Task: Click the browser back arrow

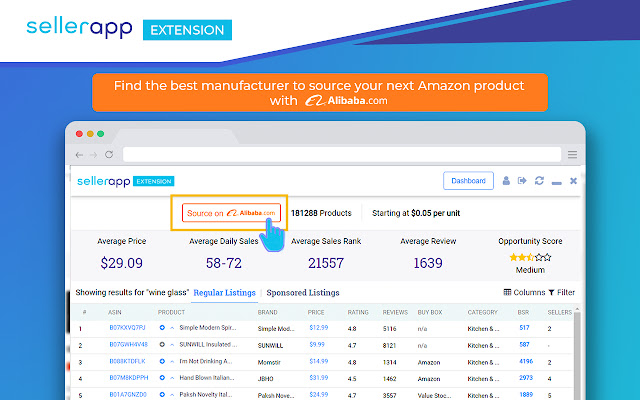Action: [x=80, y=155]
